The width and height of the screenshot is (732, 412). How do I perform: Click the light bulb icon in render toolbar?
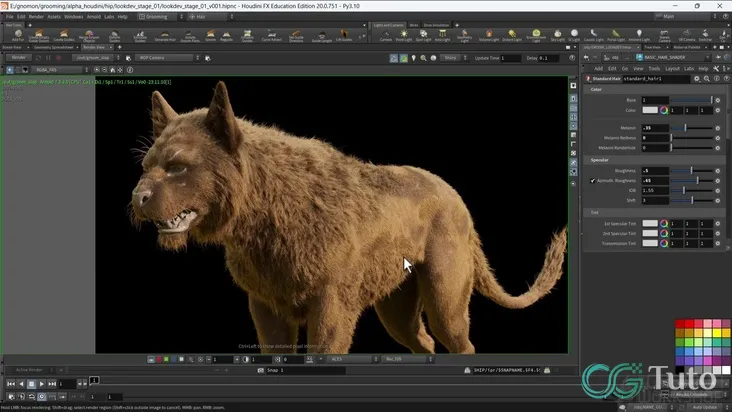[414, 58]
